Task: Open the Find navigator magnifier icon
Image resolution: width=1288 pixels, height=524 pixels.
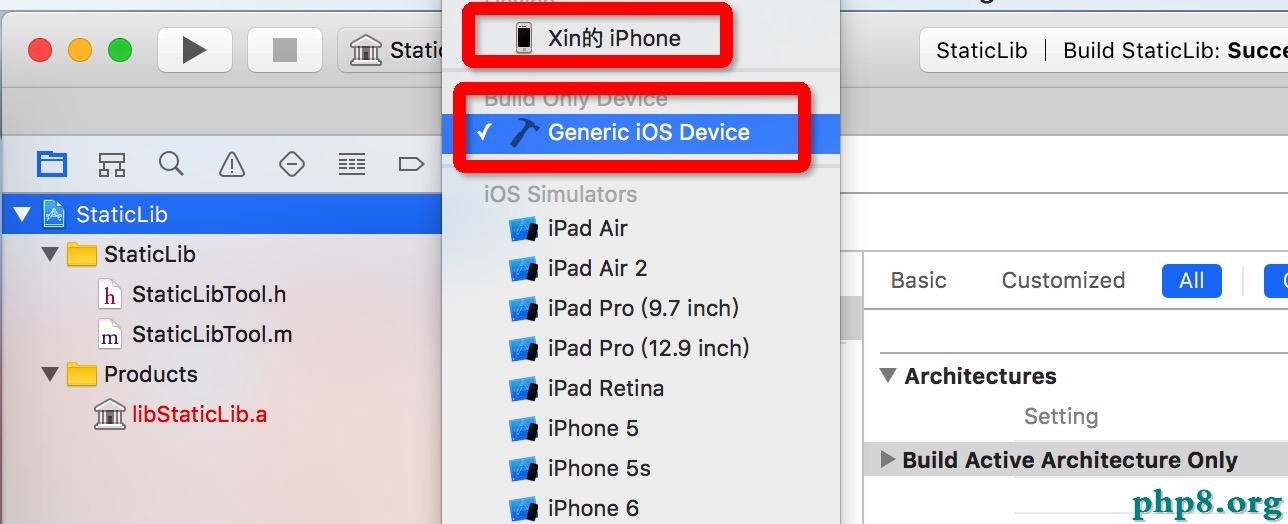Action: pyautogui.click(x=171, y=164)
